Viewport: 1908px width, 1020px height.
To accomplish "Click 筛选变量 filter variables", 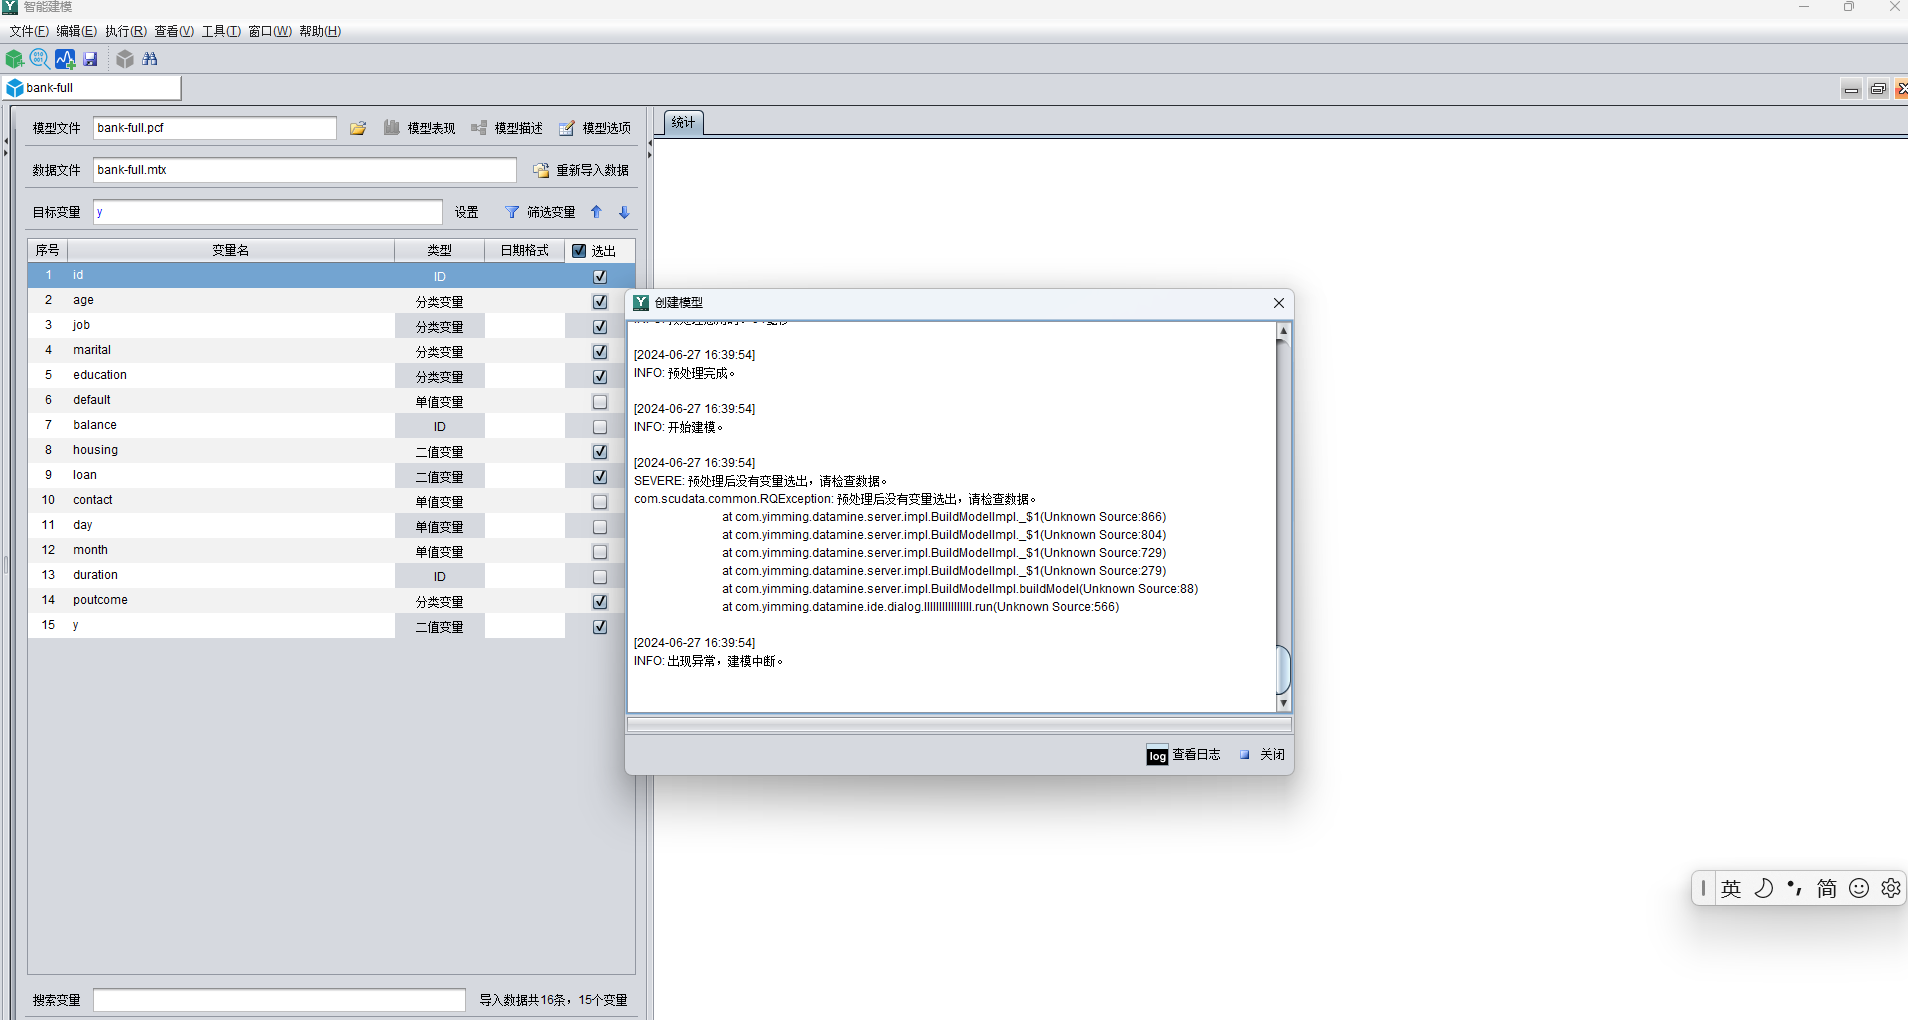I will 540,212.
